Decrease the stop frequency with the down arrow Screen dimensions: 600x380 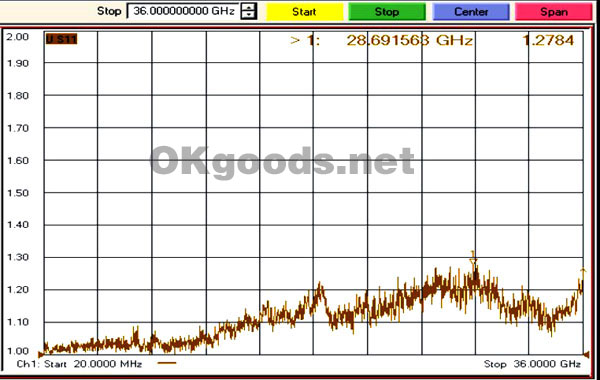point(249,15)
